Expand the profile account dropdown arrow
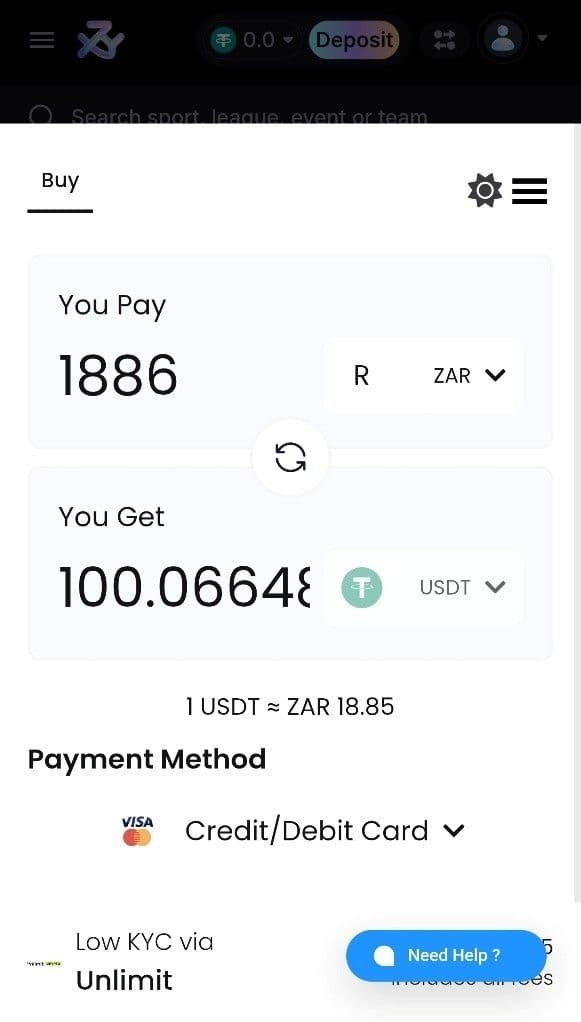 point(544,40)
